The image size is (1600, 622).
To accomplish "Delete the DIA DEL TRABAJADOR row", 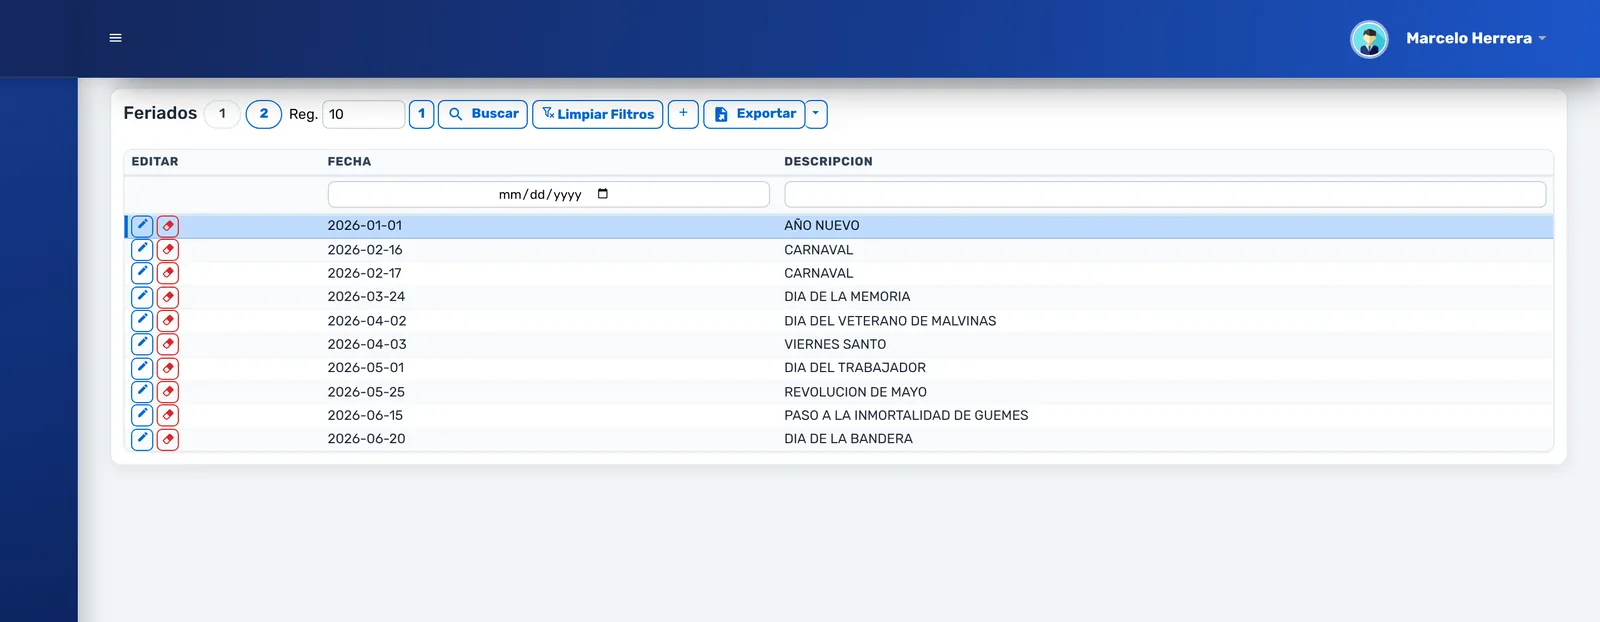I will [168, 368].
